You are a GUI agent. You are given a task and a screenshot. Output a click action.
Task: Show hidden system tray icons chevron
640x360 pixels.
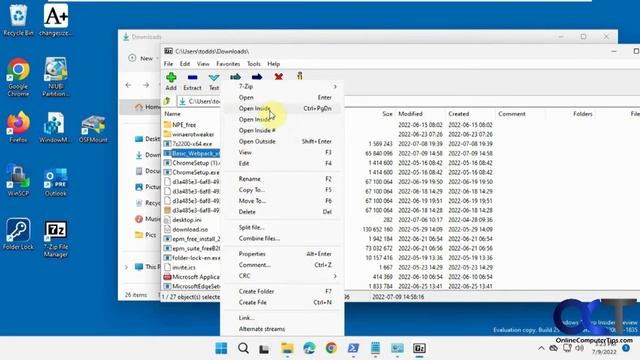tap(541, 348)
